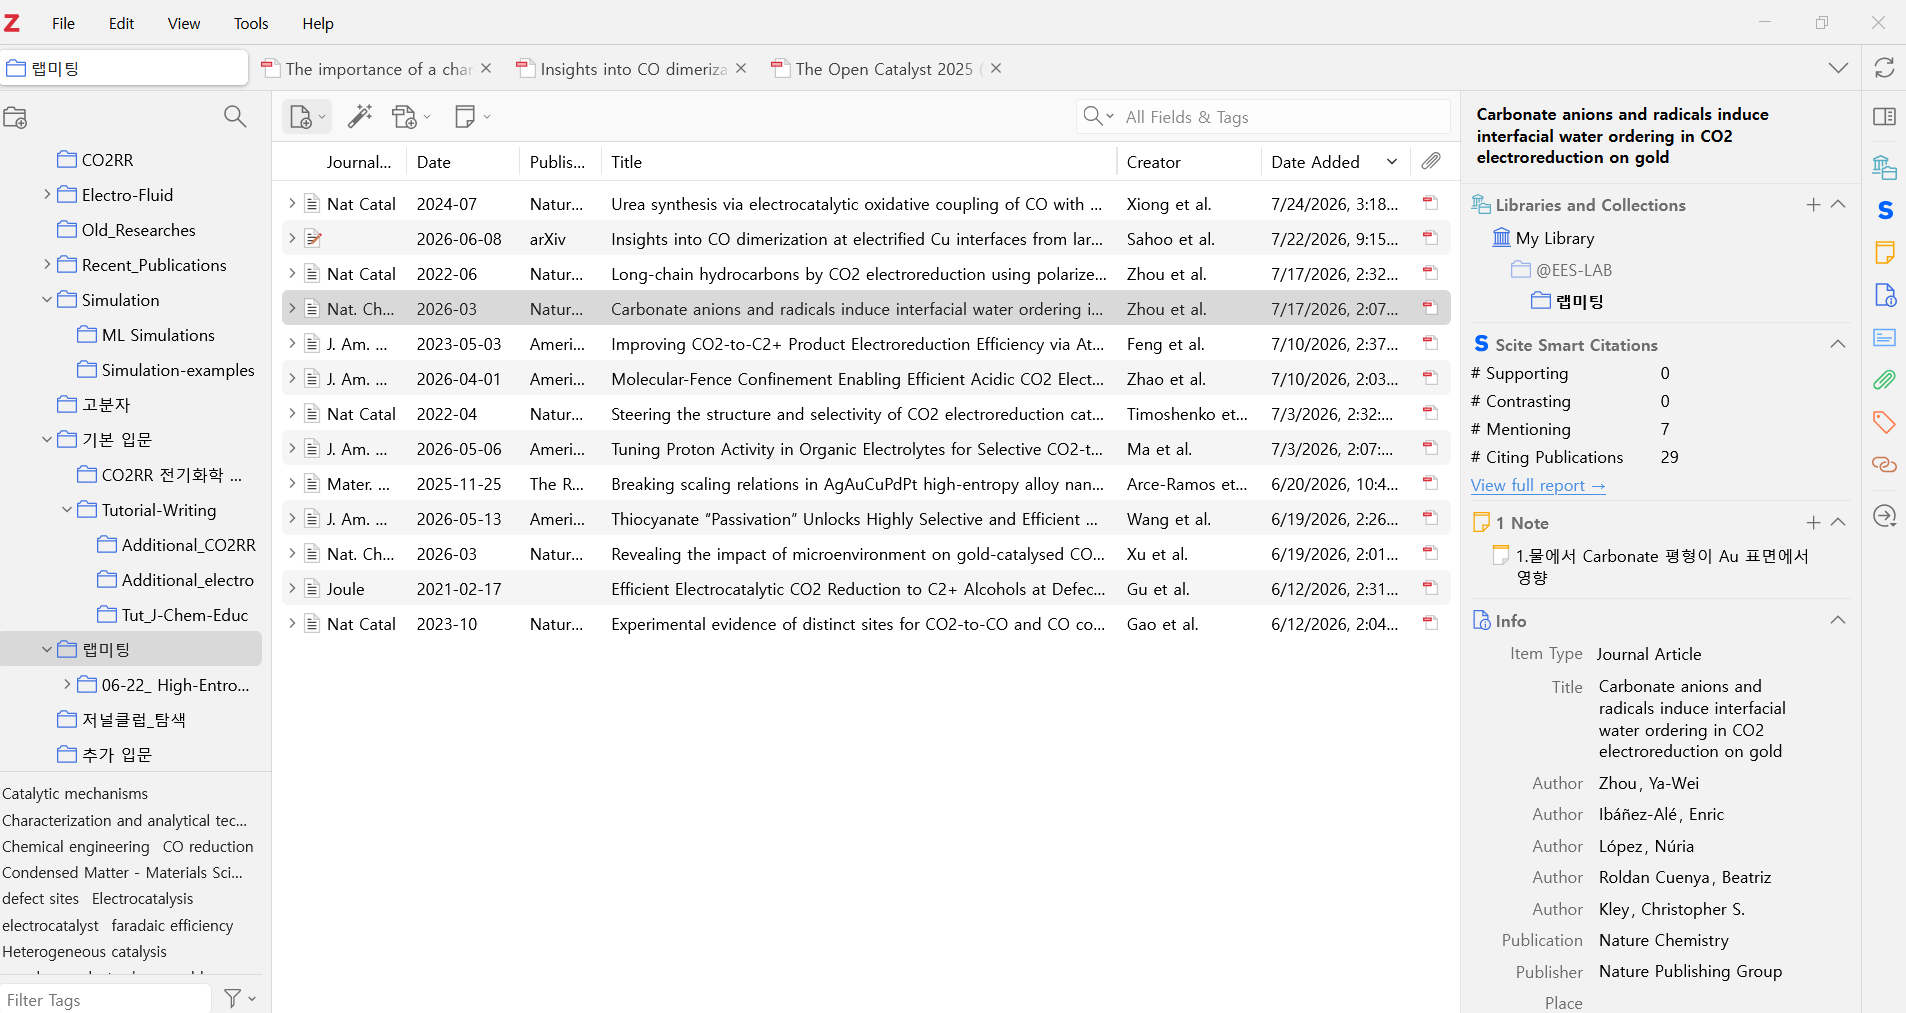The image size is (1906, 1013).
Task: Jump to Related via the red link icon
Action: [x=1884, y=465]
